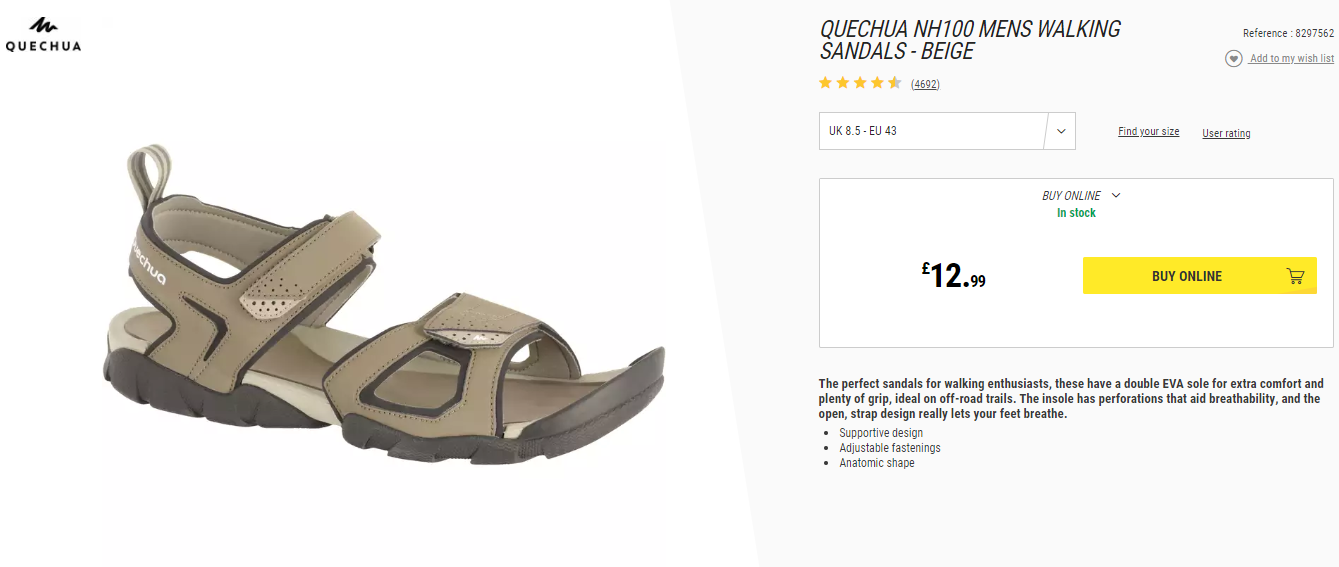The image size is (1339, 567).
Task: Expand the BUY ONLINE chevron above In stock
Action: click(x=1116, y=196)
